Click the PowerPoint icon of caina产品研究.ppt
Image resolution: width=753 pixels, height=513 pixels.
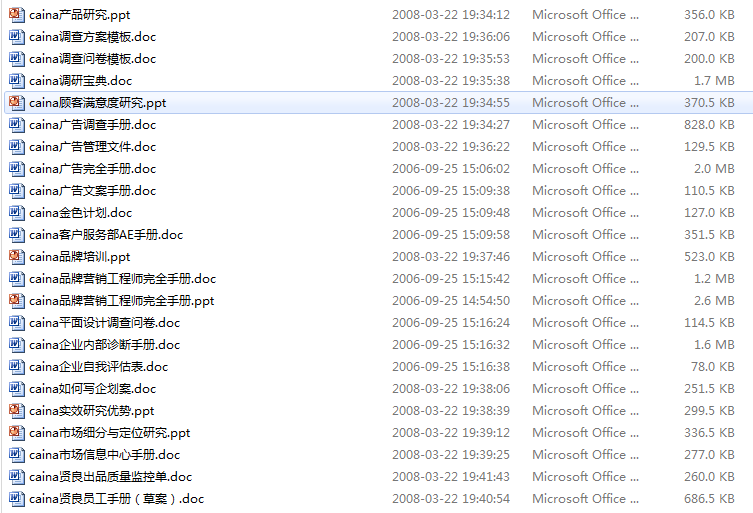16,14
